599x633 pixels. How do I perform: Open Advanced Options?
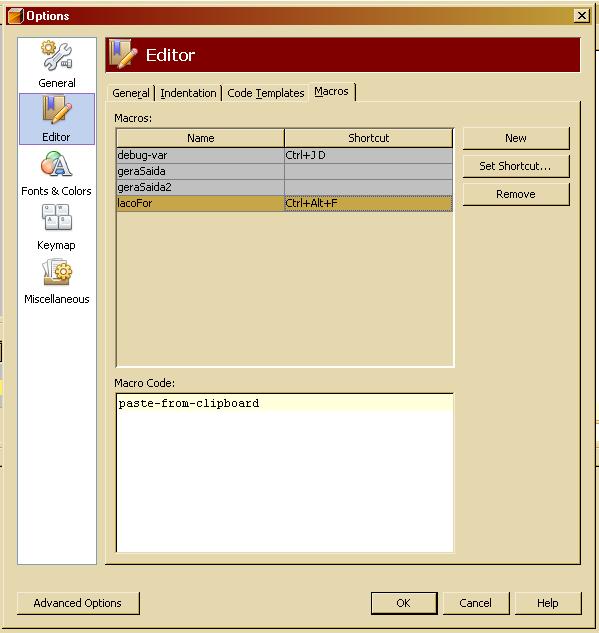(78, 603)
